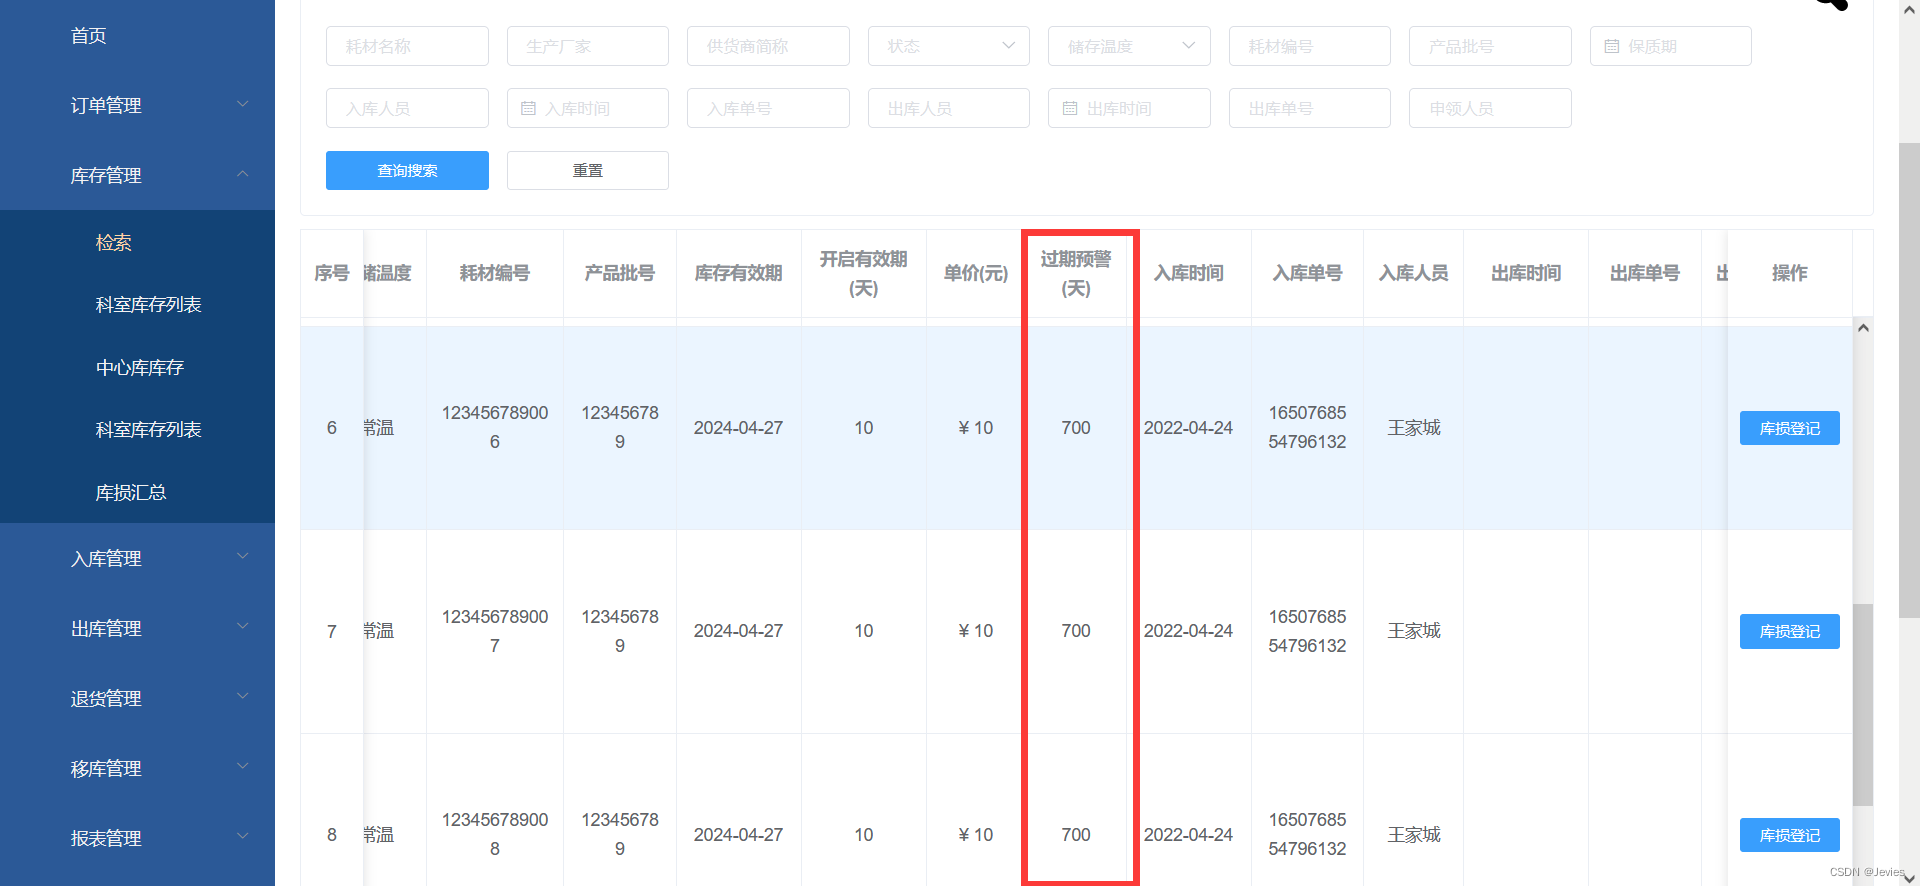The width and height of the screenshot is (1920, 886).
Task: Open the 保质期 date picker
Action: click(x=1671, y=46)
